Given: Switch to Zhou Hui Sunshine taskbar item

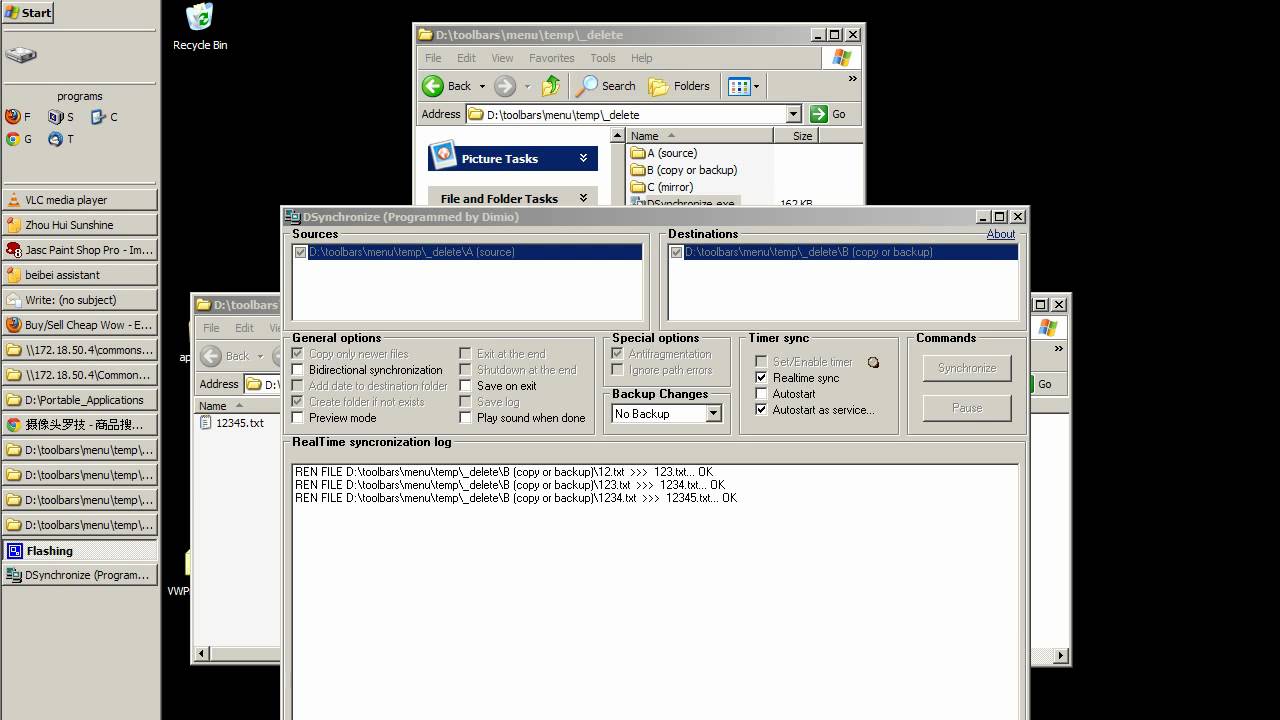Looking at the screenshot, I should tap(80, 225).
